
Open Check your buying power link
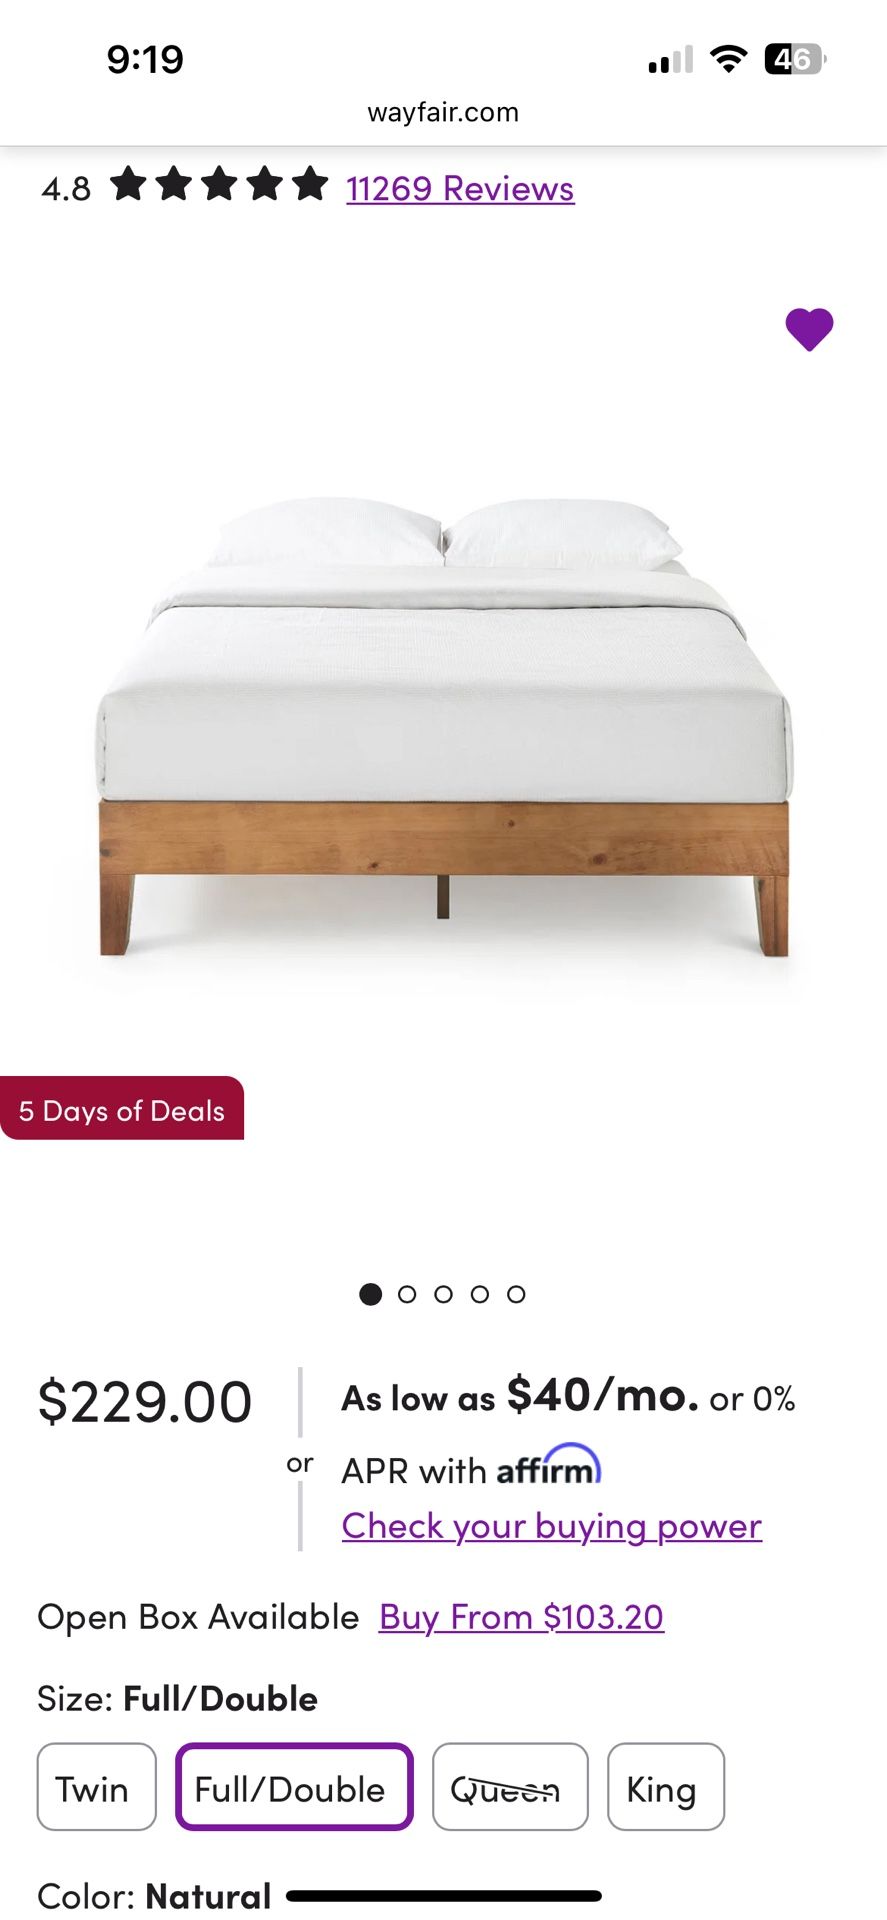(552, 1526)
